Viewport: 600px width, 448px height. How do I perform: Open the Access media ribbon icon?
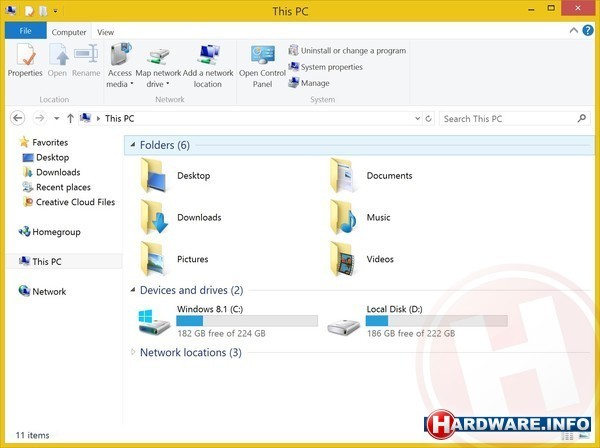120,54
